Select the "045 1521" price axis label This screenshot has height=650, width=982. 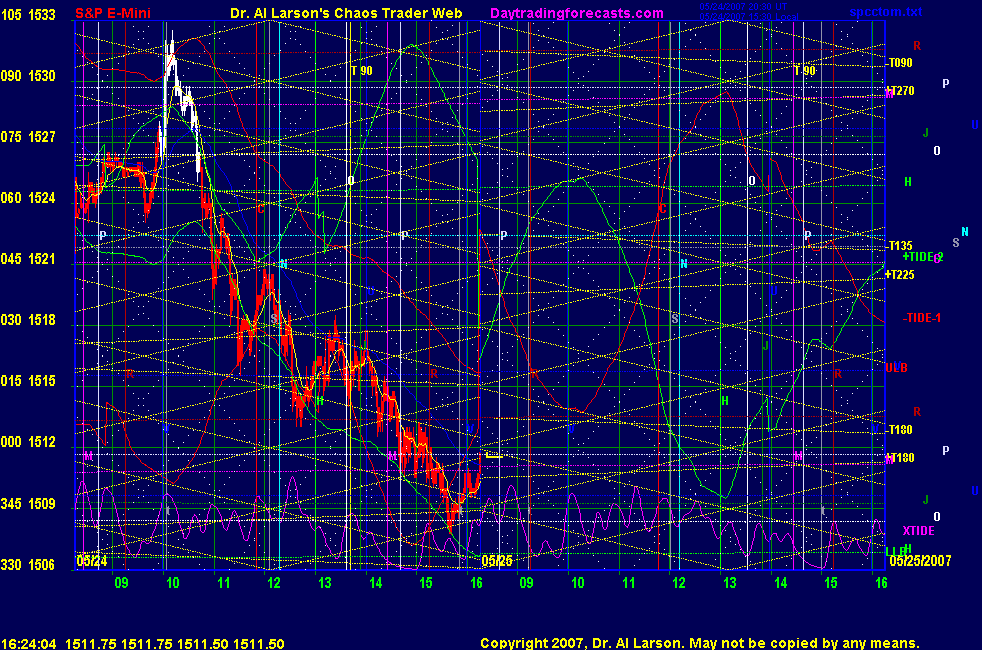[28, 259]
